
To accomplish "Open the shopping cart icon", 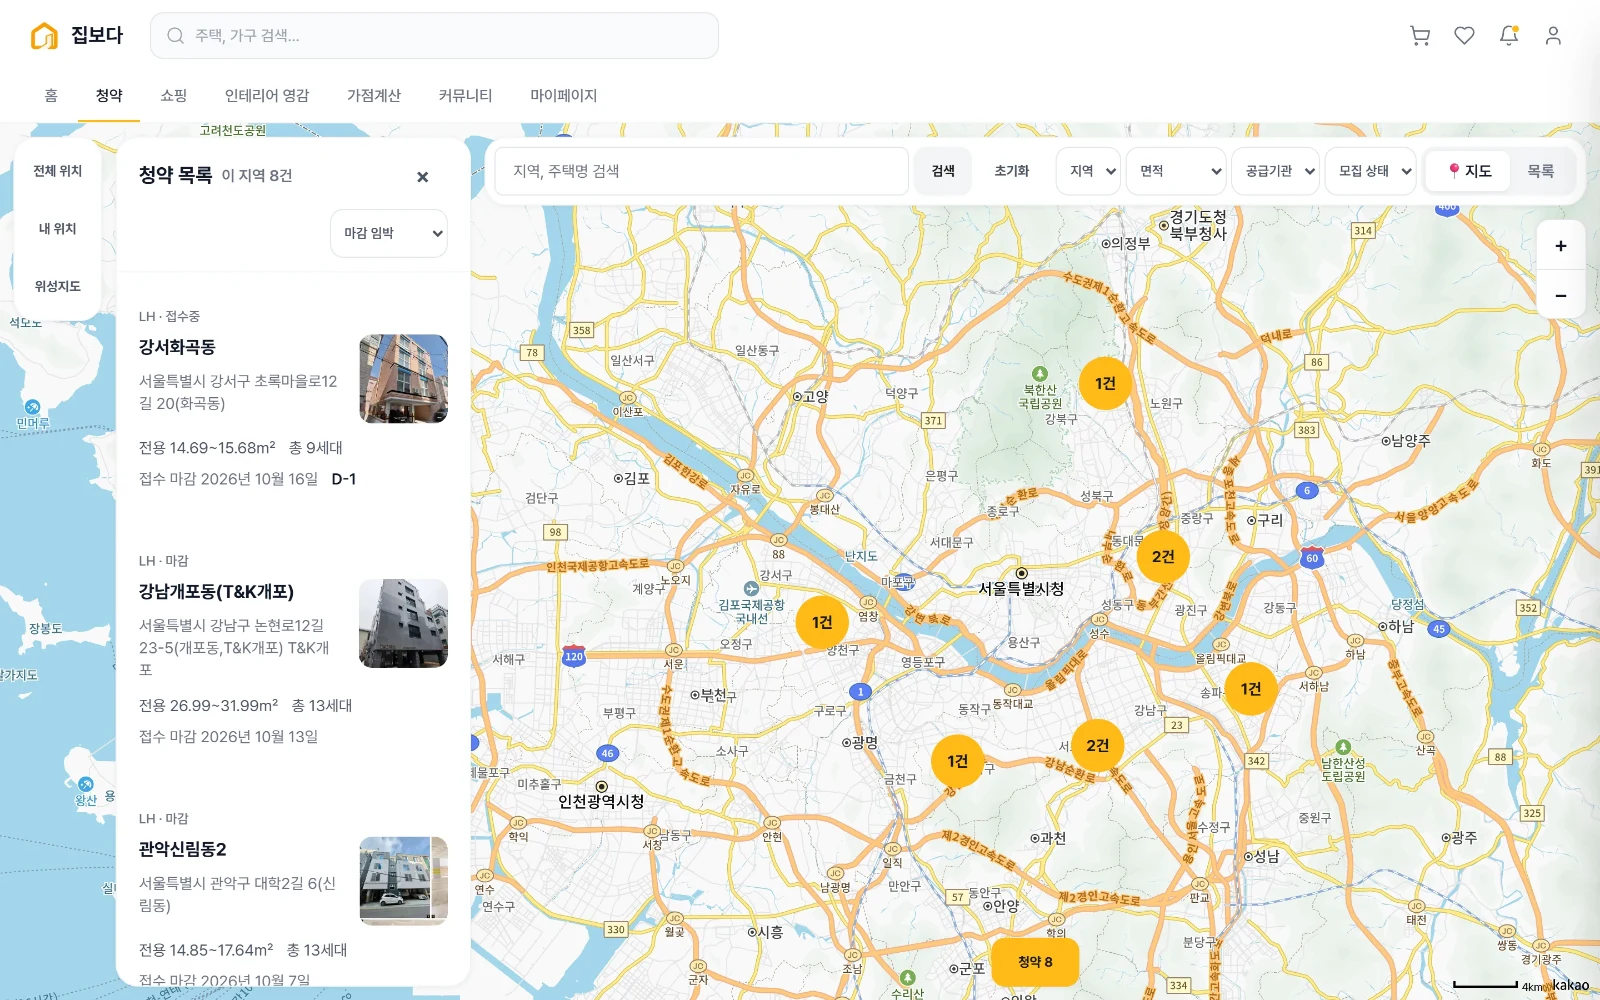I will click(x=1420, y=36).
